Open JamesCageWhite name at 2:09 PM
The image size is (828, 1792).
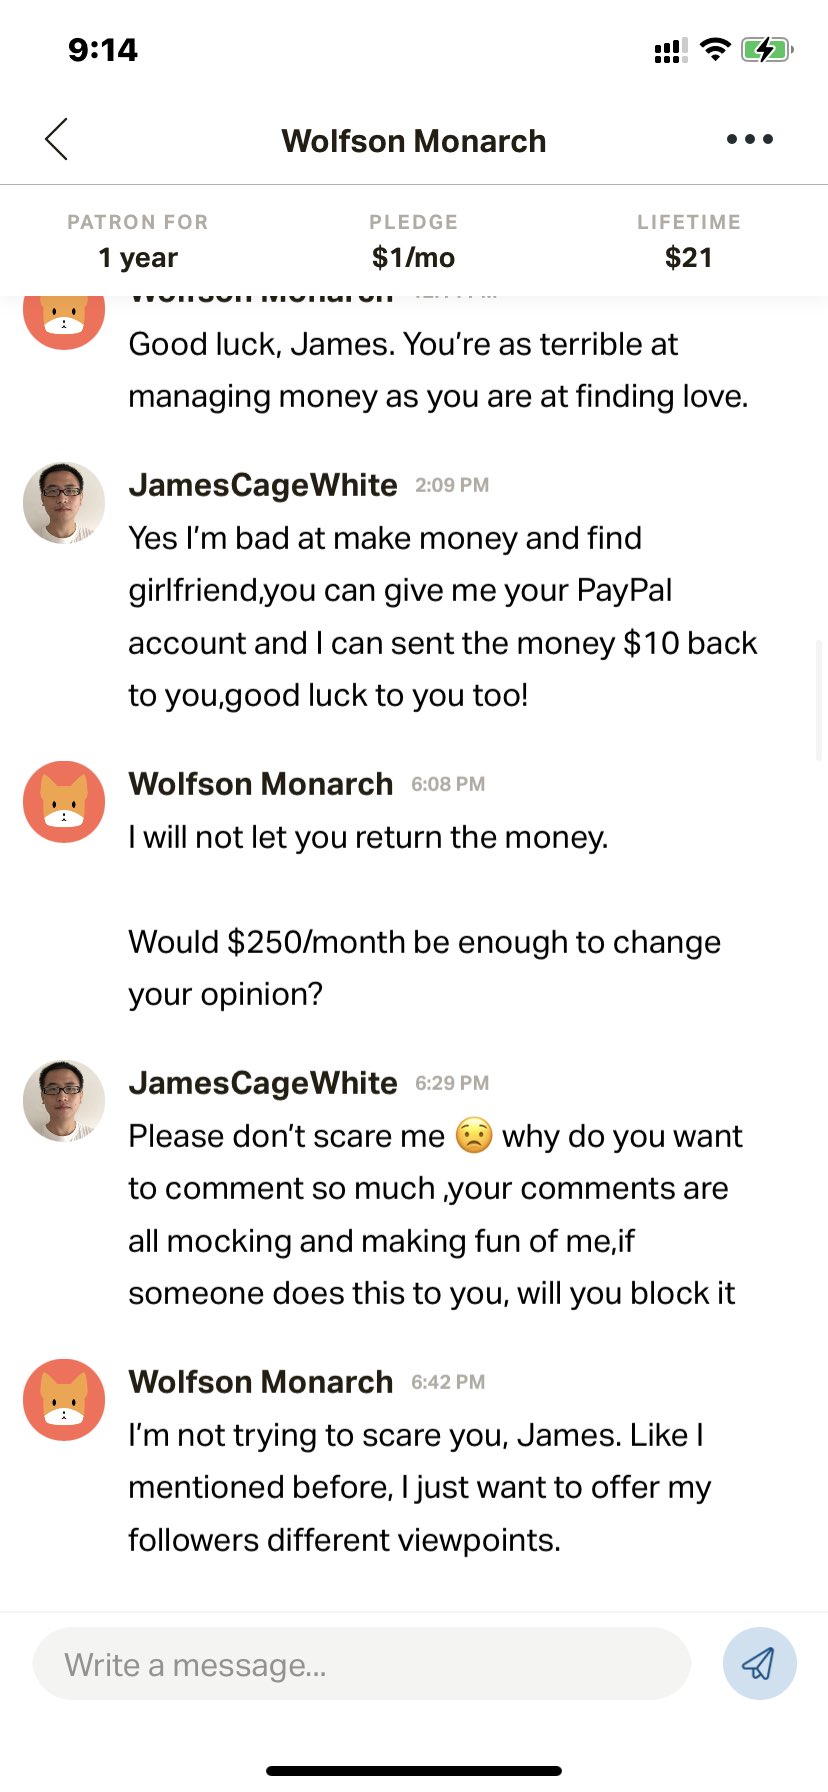[x=263, y=485]
